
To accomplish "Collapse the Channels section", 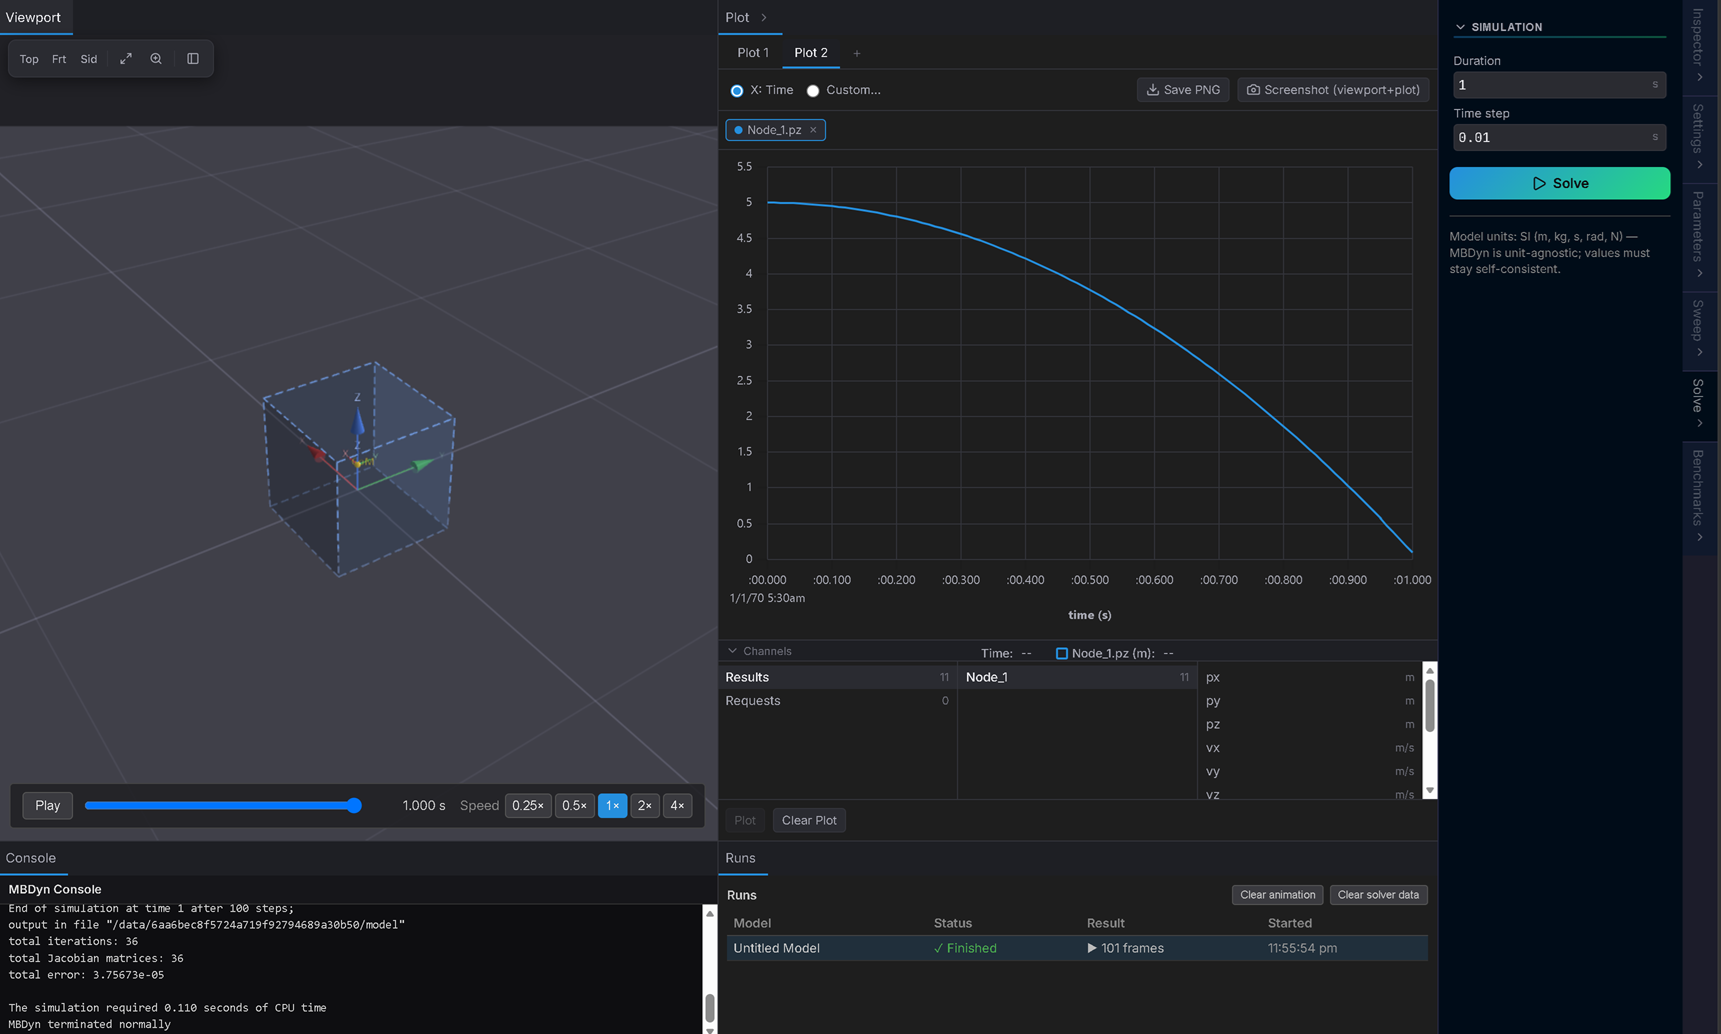I will click(733, 651).
